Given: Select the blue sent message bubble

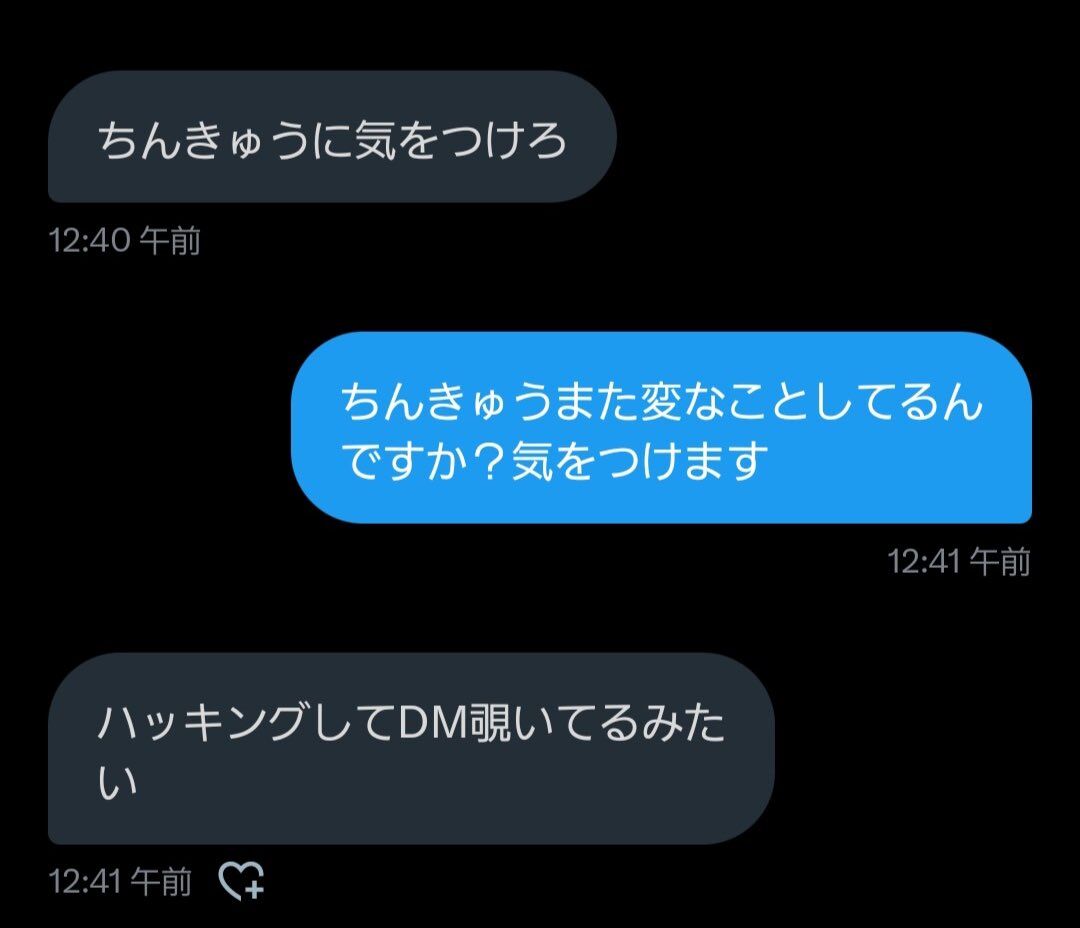Looking at the screenshot, I should pos(661,427).
